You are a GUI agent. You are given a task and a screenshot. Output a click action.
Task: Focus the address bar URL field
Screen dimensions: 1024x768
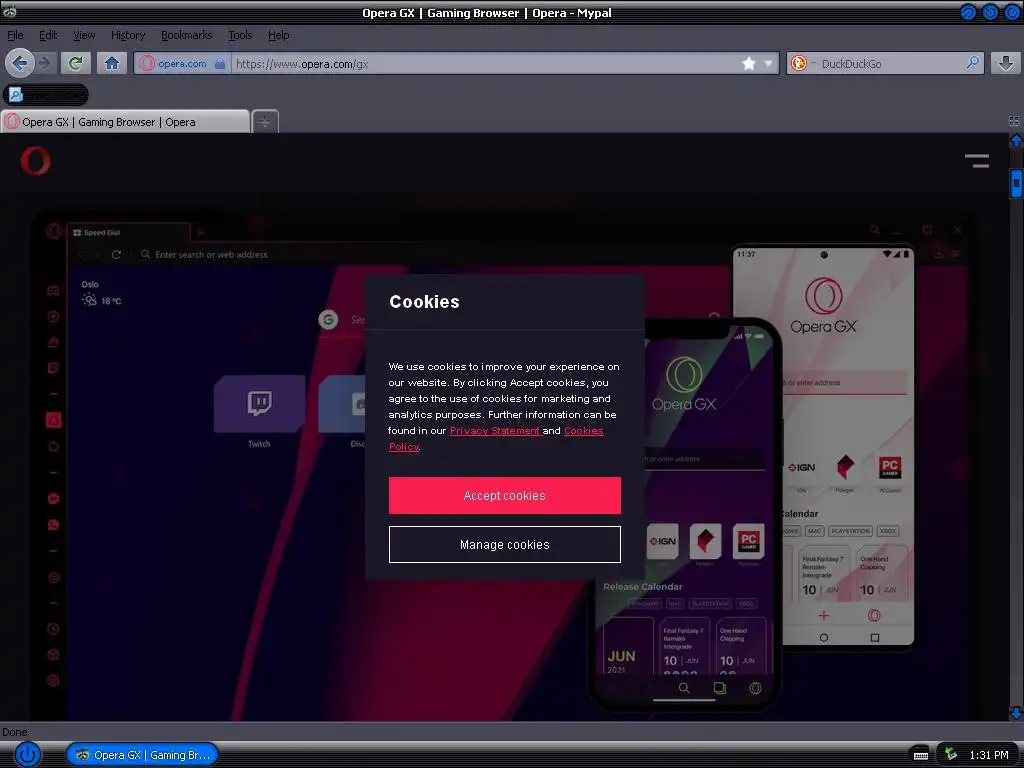point(487,63)
